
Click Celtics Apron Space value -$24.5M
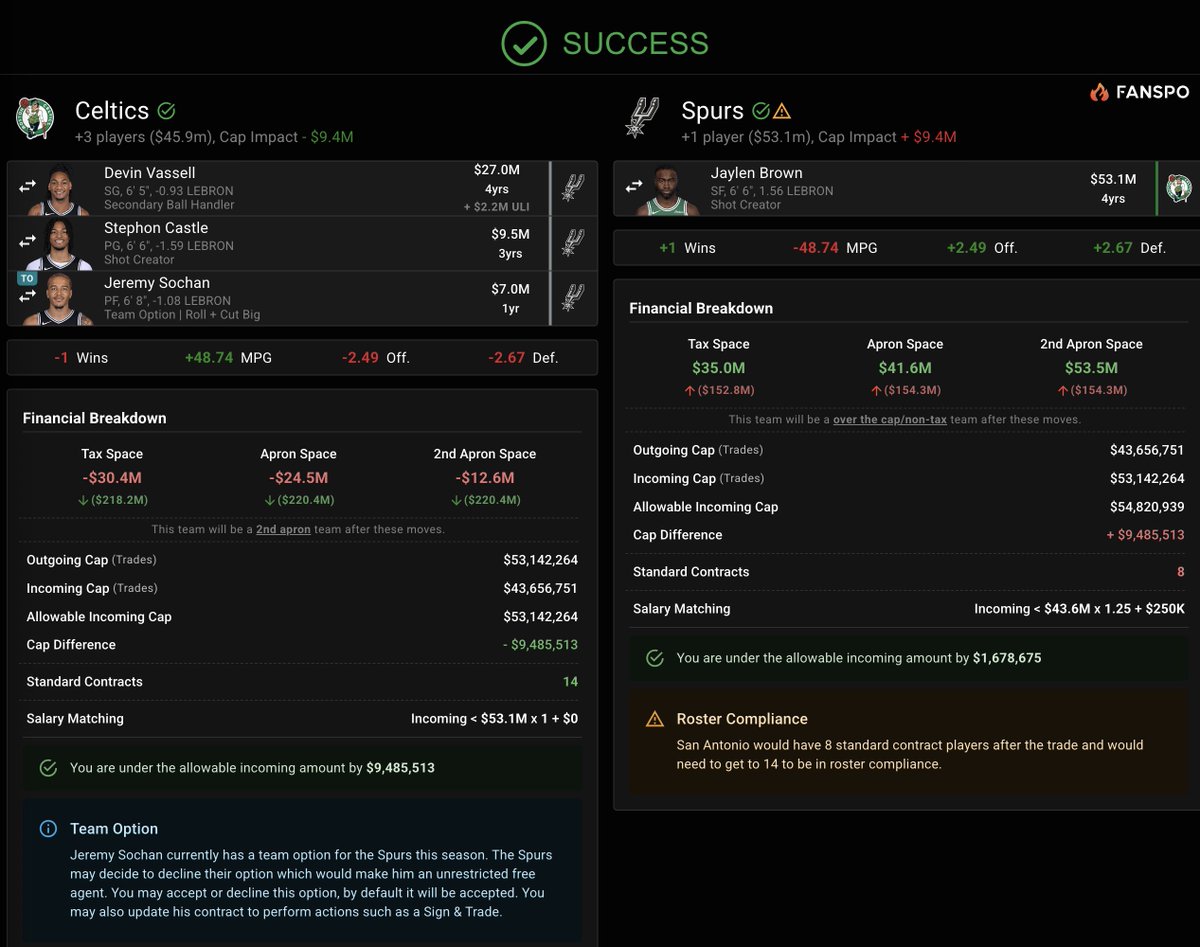298,478
